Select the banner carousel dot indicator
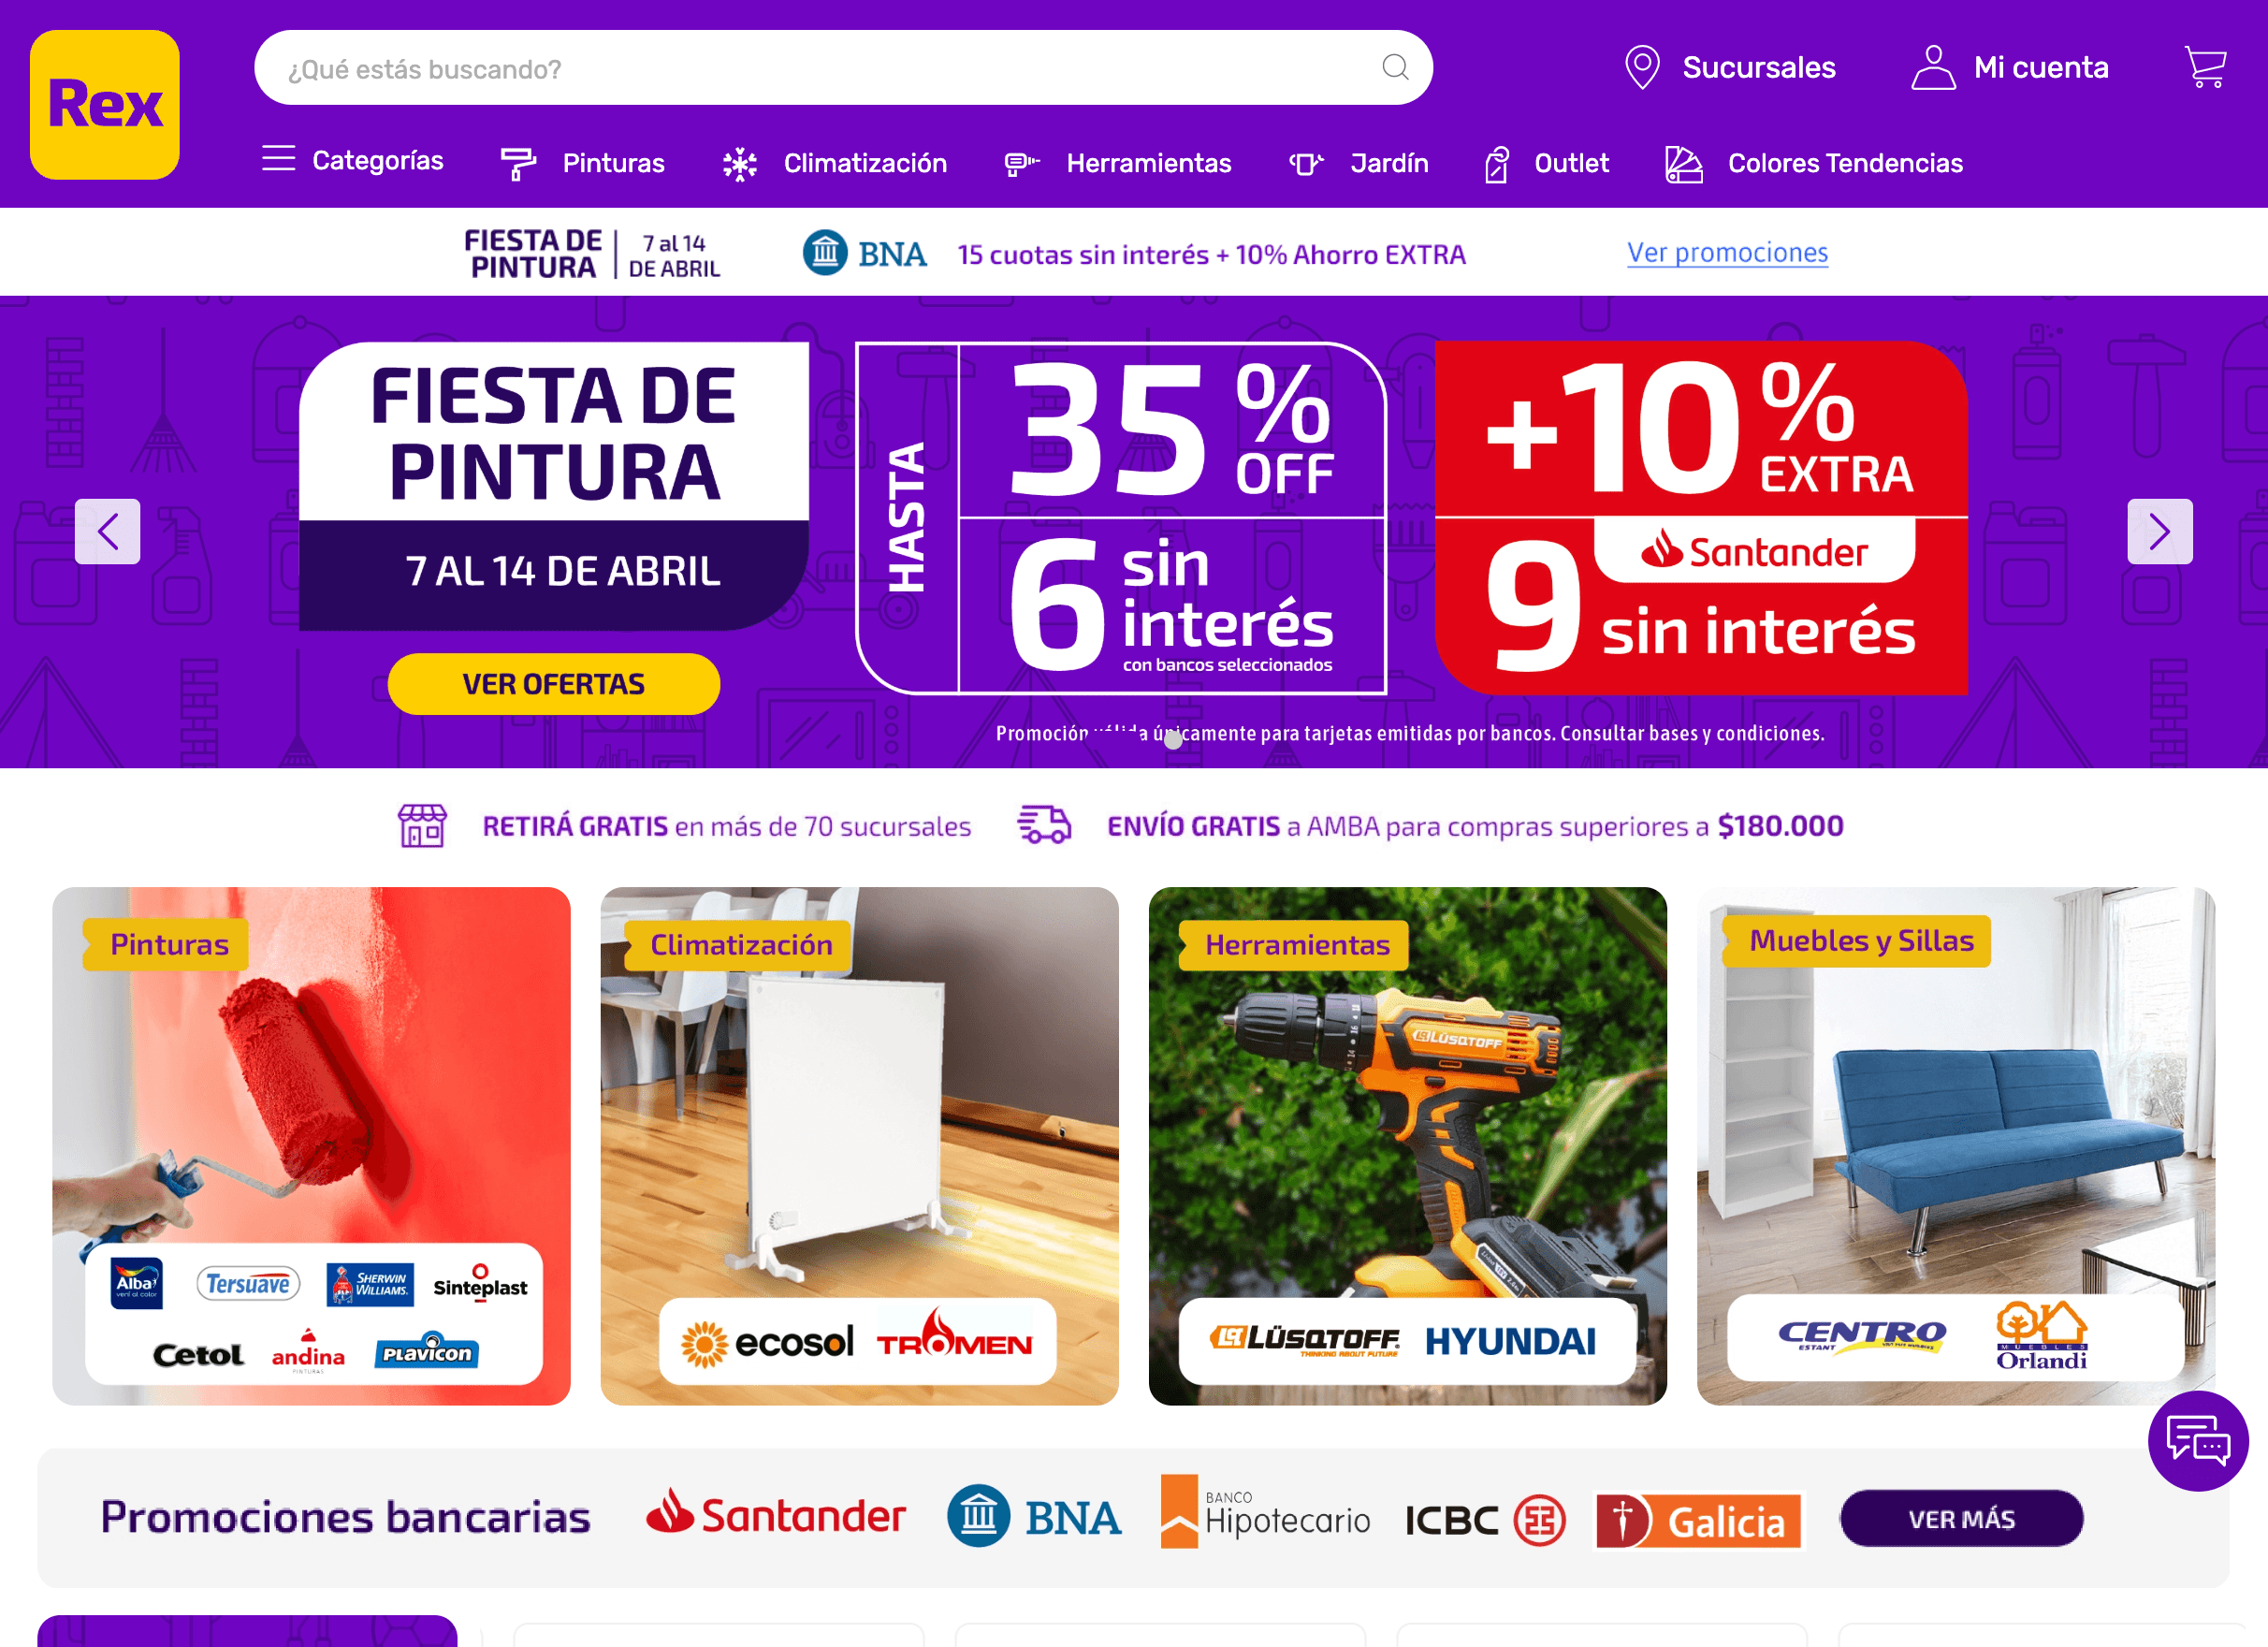The width and height of the screenshot is (2268, 1647). (1173, 740)
